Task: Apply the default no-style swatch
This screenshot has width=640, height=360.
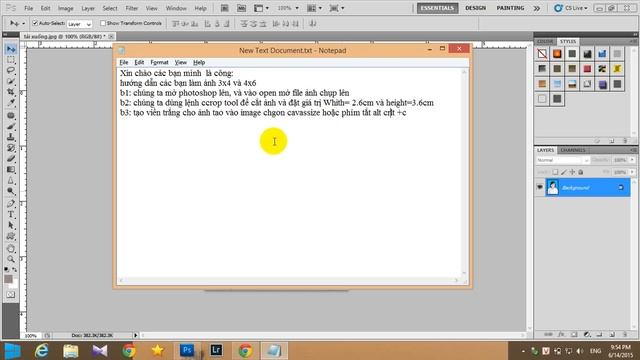Action: 542,54
